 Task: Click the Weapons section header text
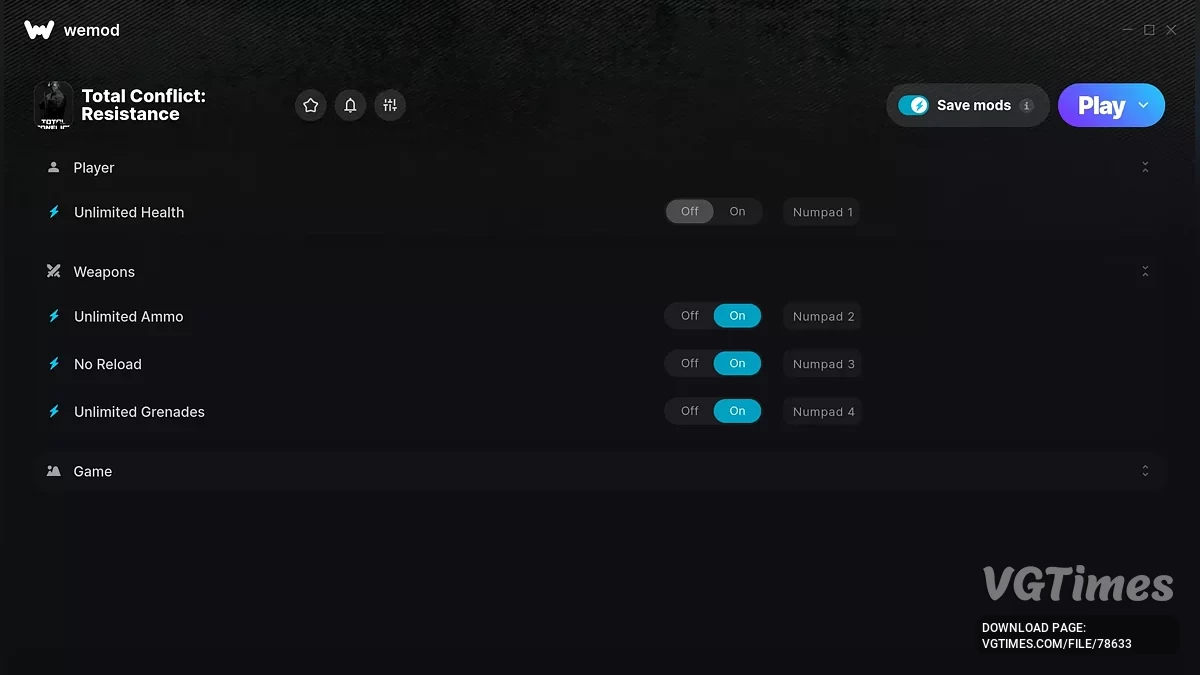[104, 271]
